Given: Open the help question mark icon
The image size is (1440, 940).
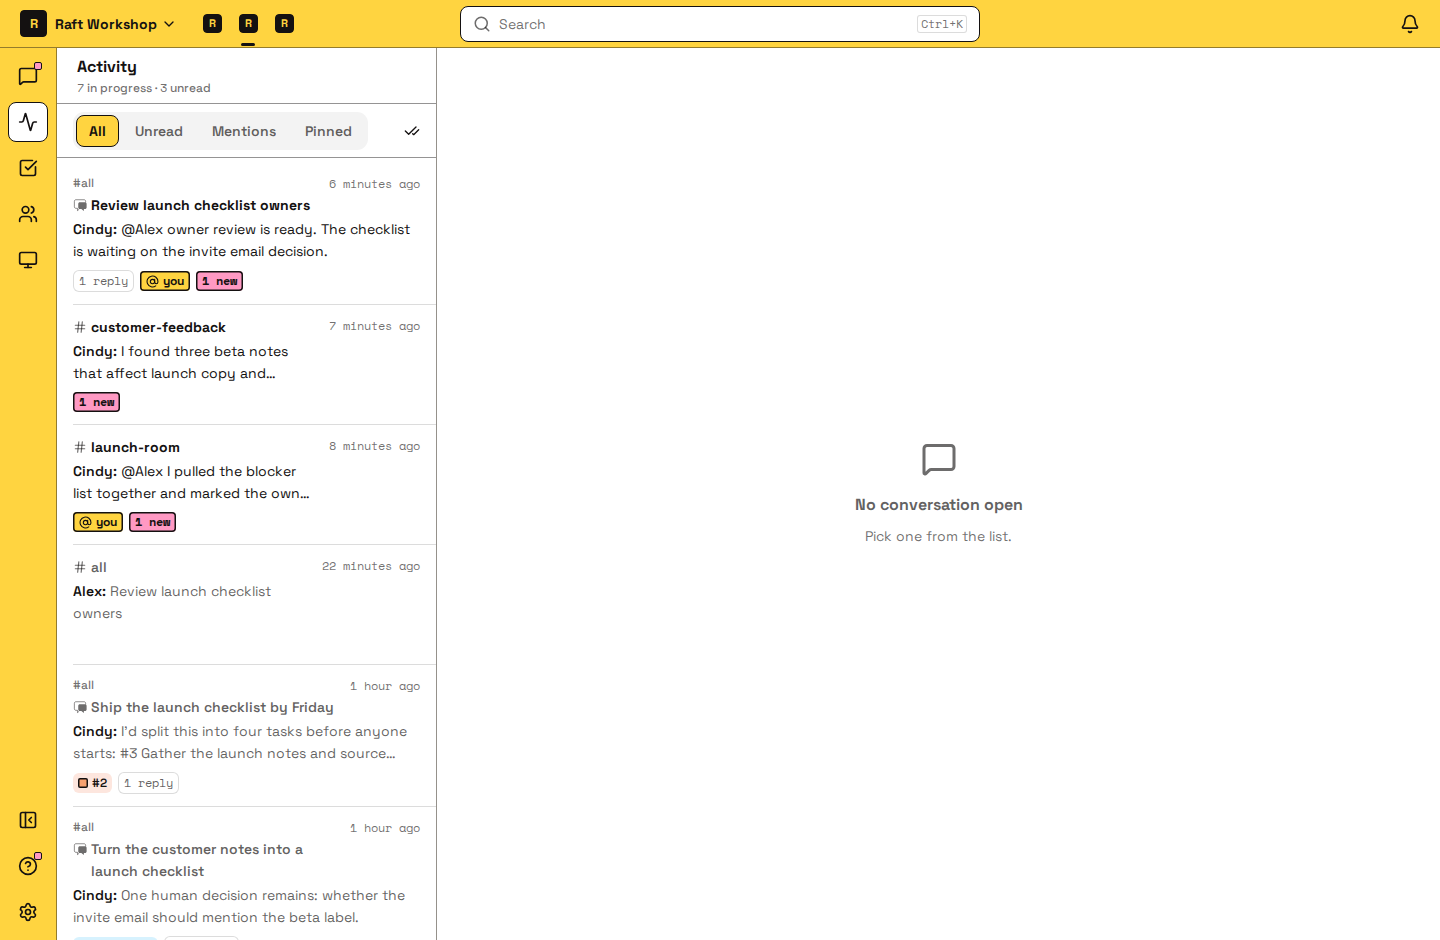Looking at the screenshot, I should pyautogui.click(x=28, y=866).
